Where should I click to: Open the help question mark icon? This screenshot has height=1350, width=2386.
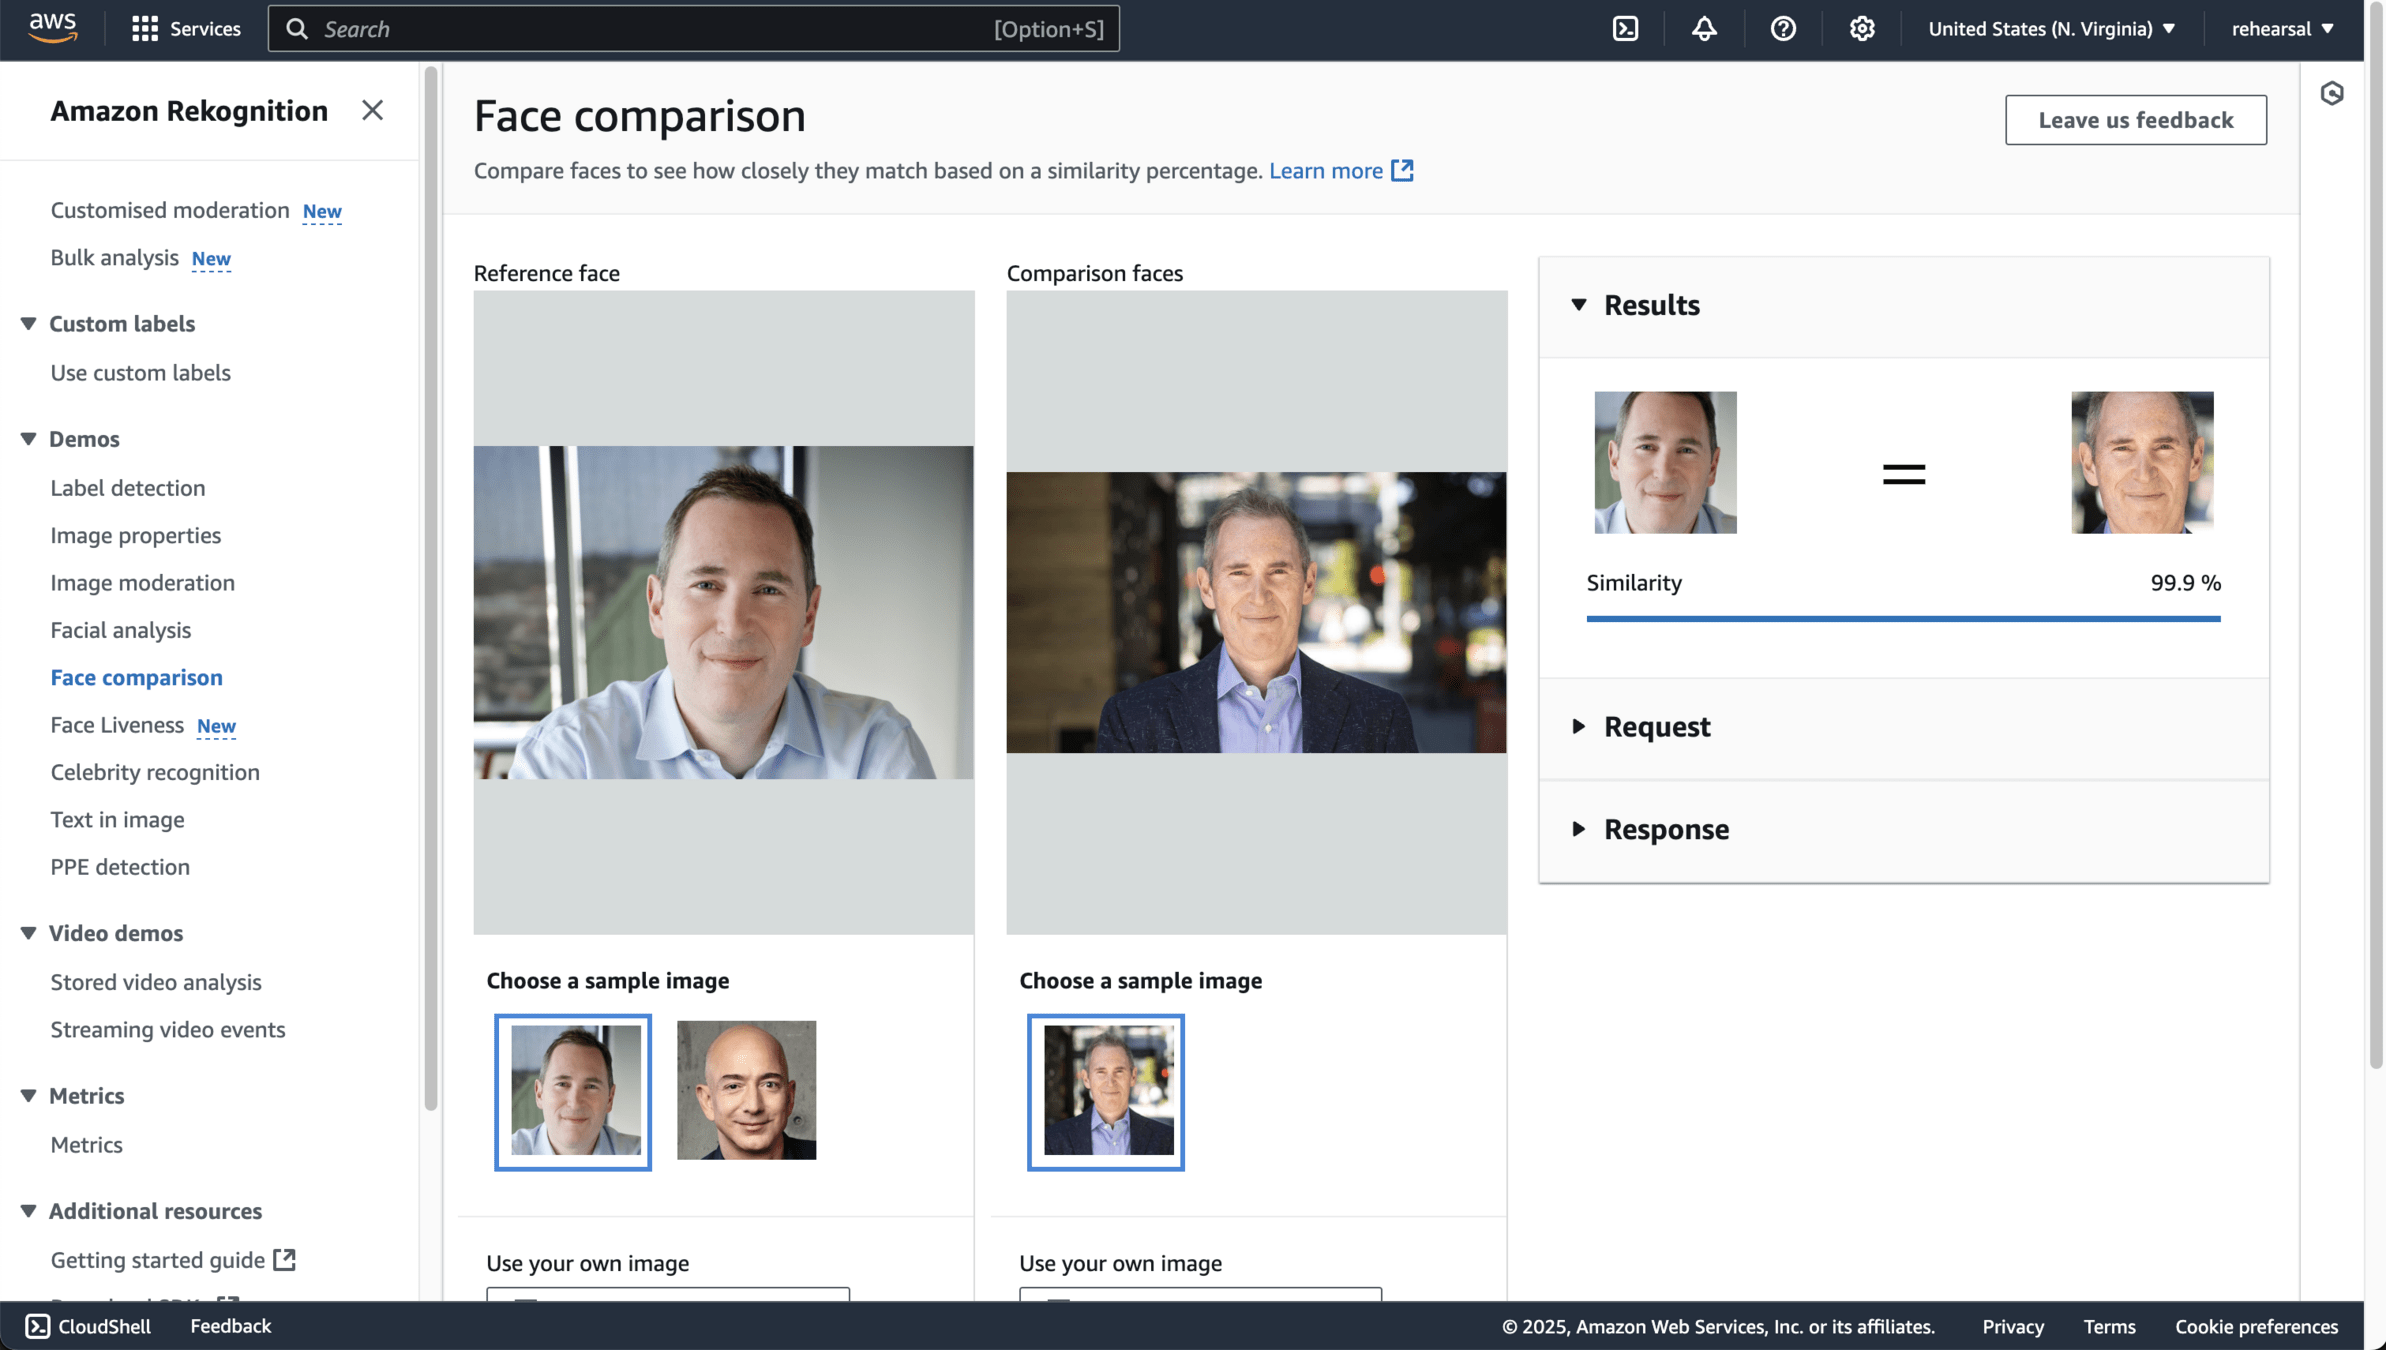click(1783, 29)
